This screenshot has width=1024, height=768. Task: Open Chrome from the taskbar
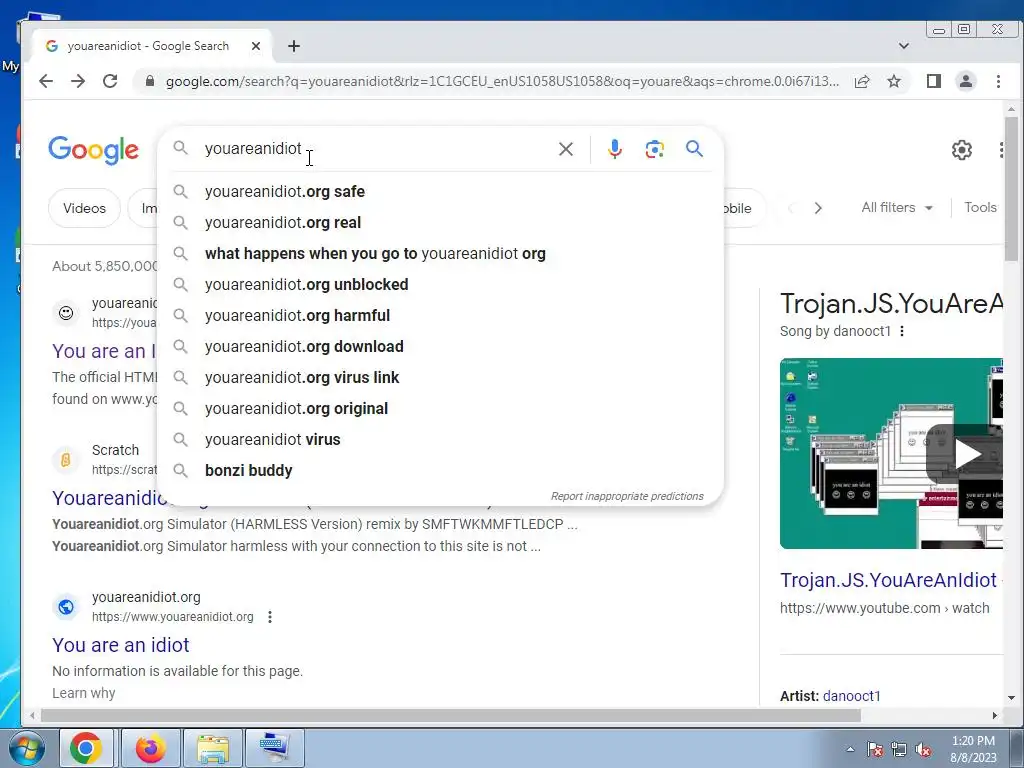[86, 748]
